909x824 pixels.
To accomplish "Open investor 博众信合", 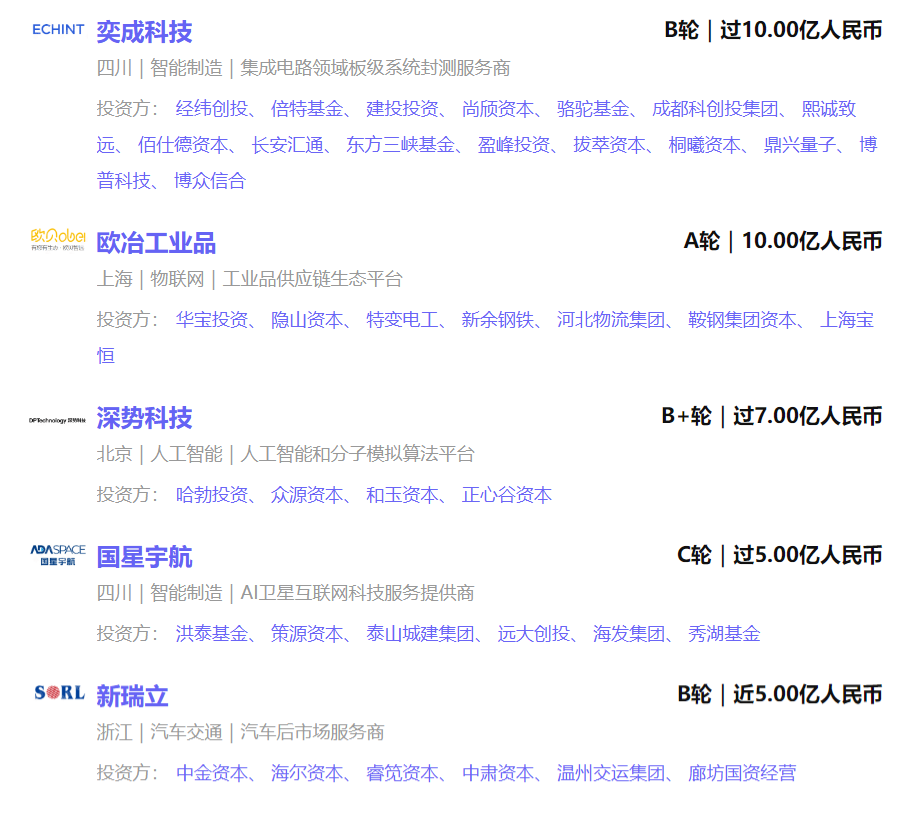I will [x=210, y=181].
